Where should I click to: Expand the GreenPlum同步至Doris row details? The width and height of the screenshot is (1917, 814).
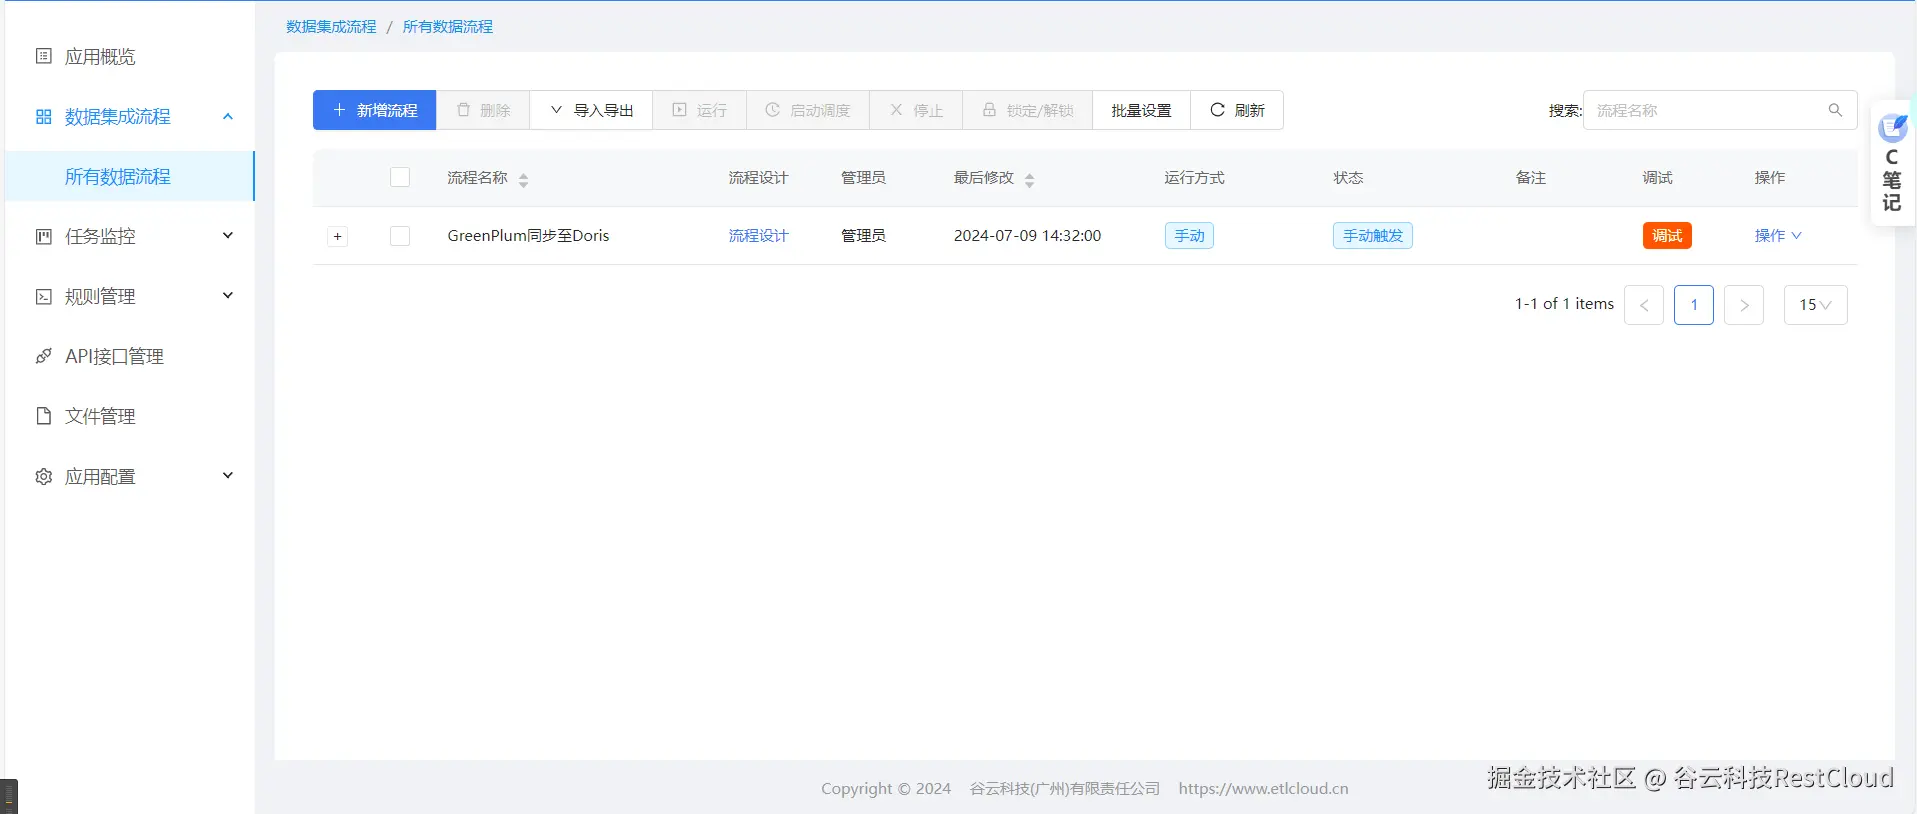tap(338, 237)
